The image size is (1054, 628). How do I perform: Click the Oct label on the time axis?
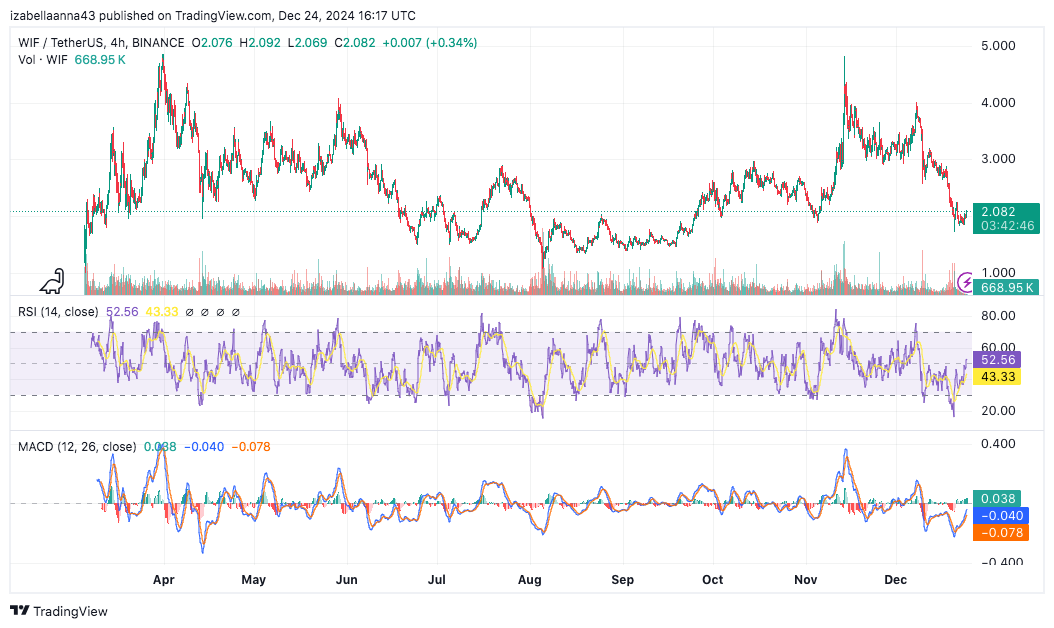tap(713, 580)
